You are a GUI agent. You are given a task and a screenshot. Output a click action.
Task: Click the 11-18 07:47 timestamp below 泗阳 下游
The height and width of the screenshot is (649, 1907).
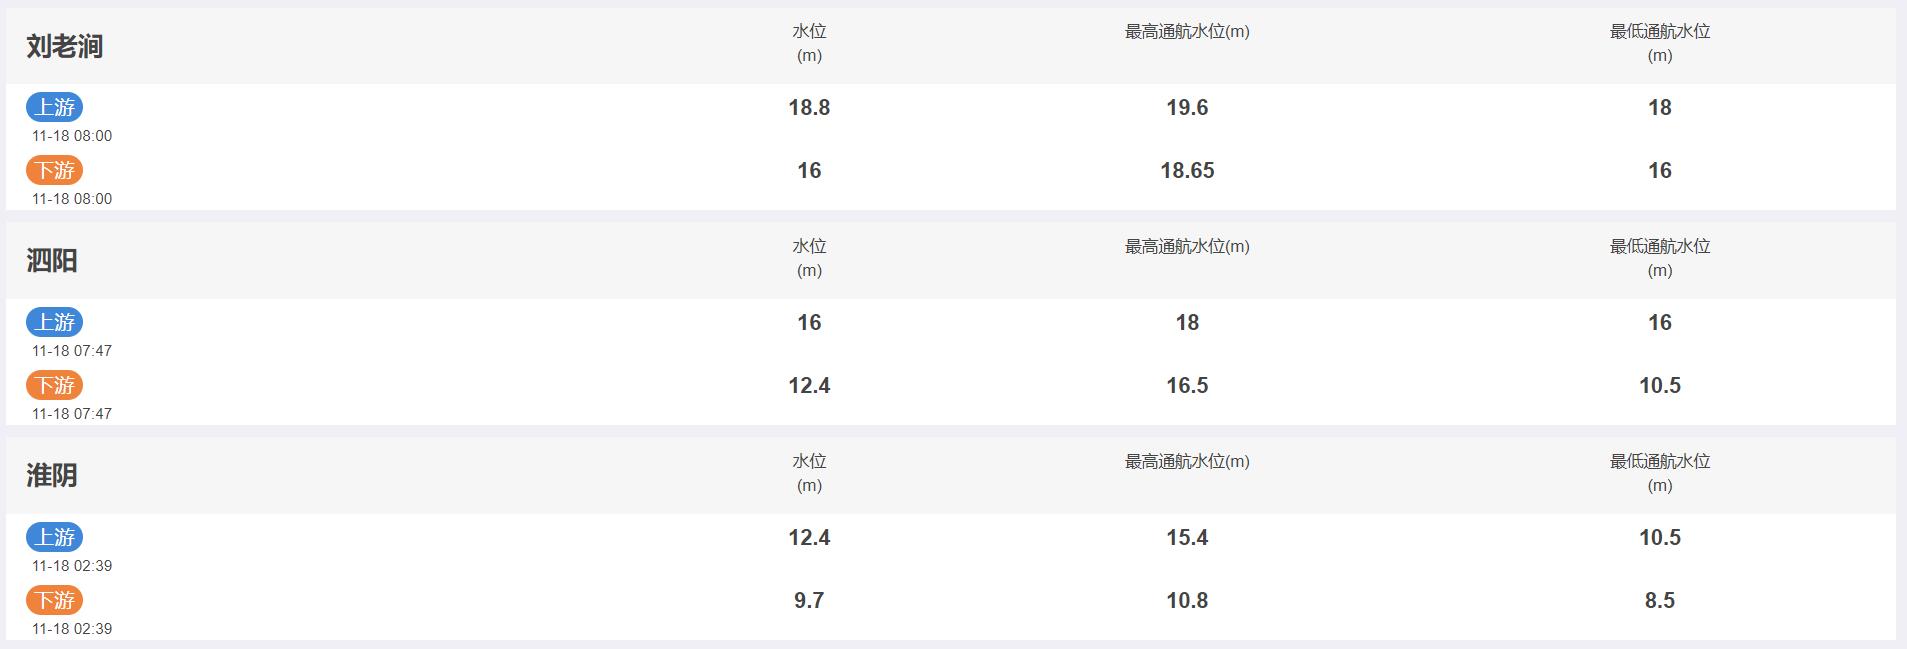point(72,414)
